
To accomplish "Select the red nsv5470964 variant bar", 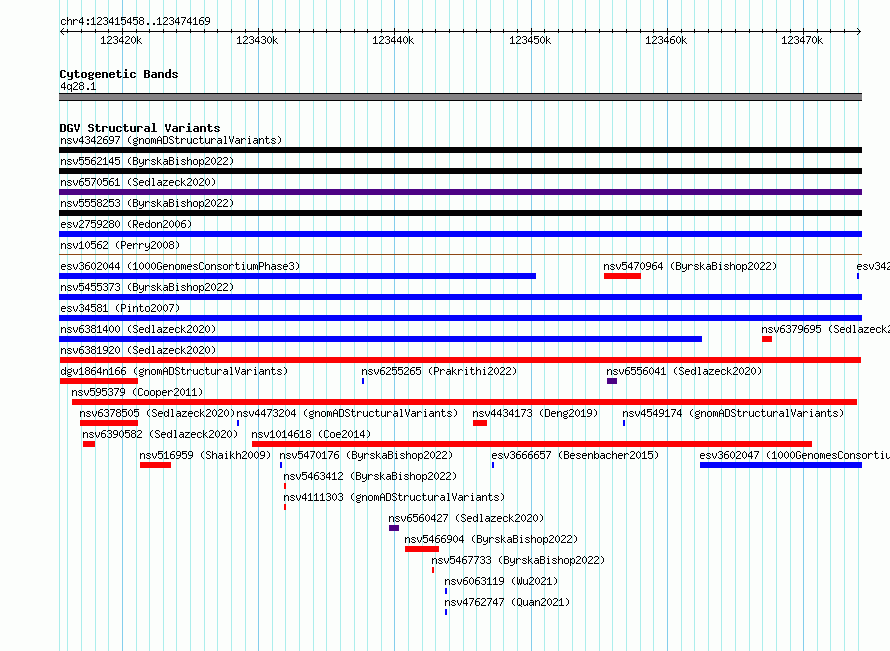I will (622, 276).
